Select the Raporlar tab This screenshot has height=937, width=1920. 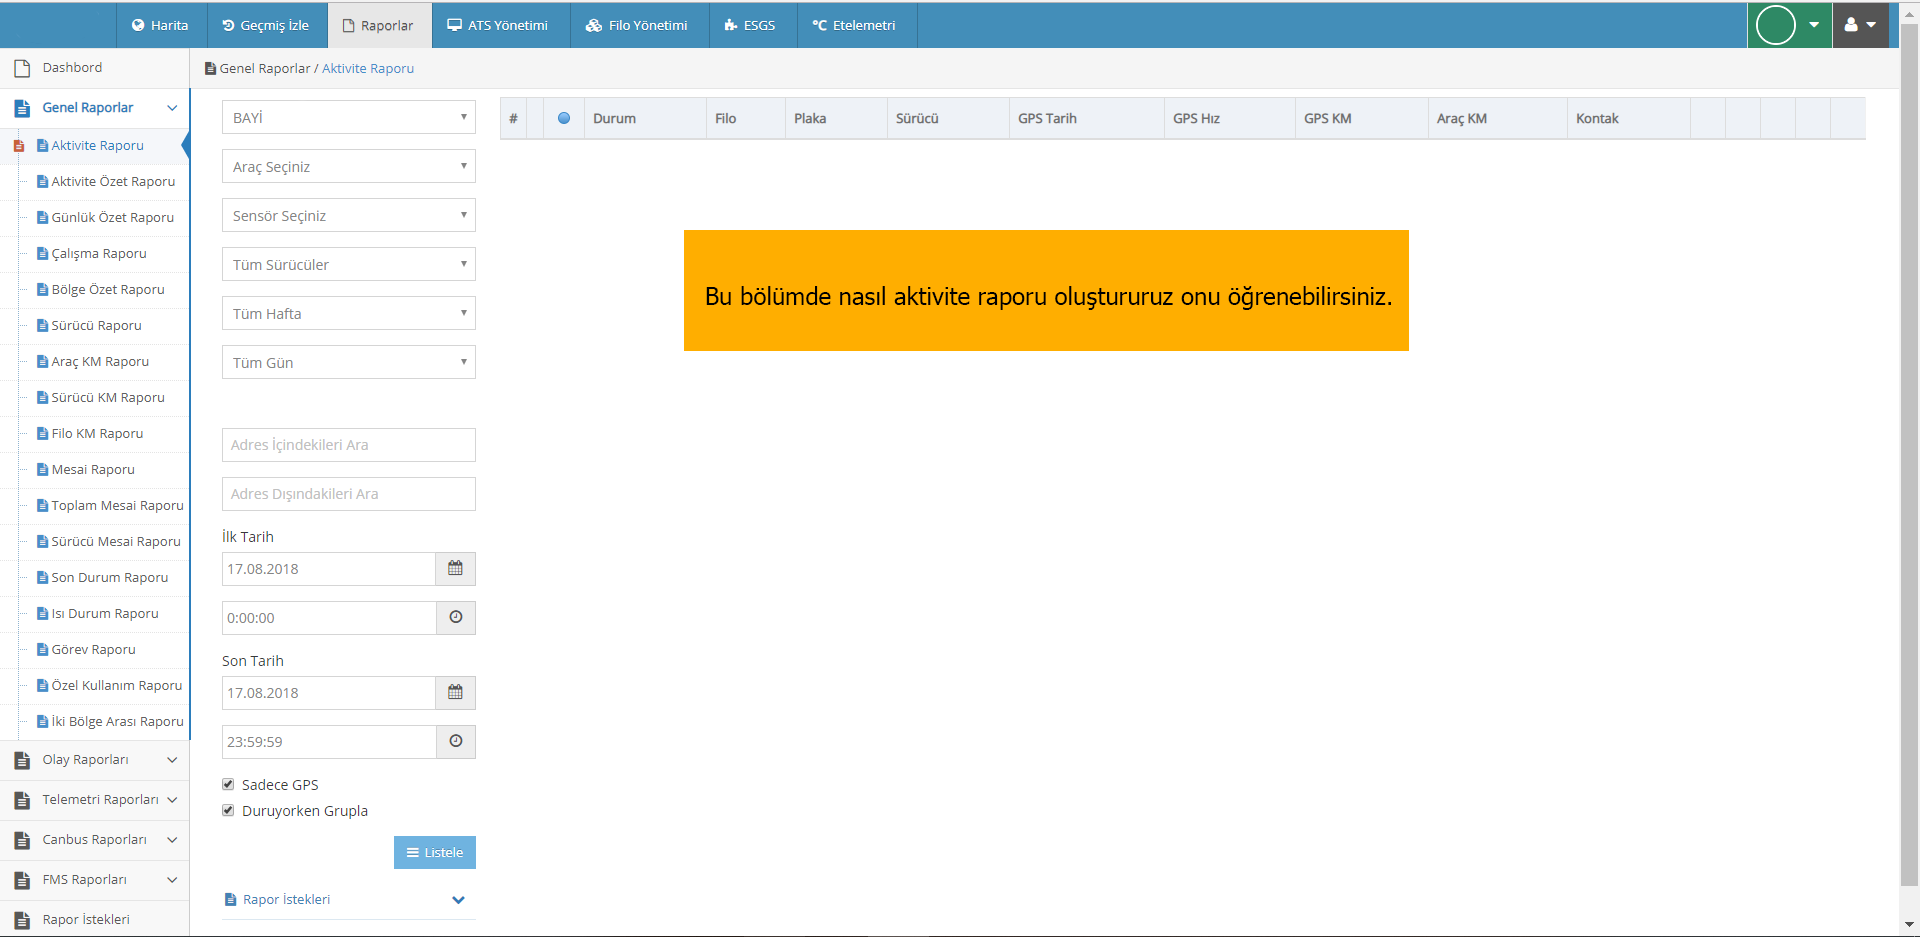(x=379, y=25)
